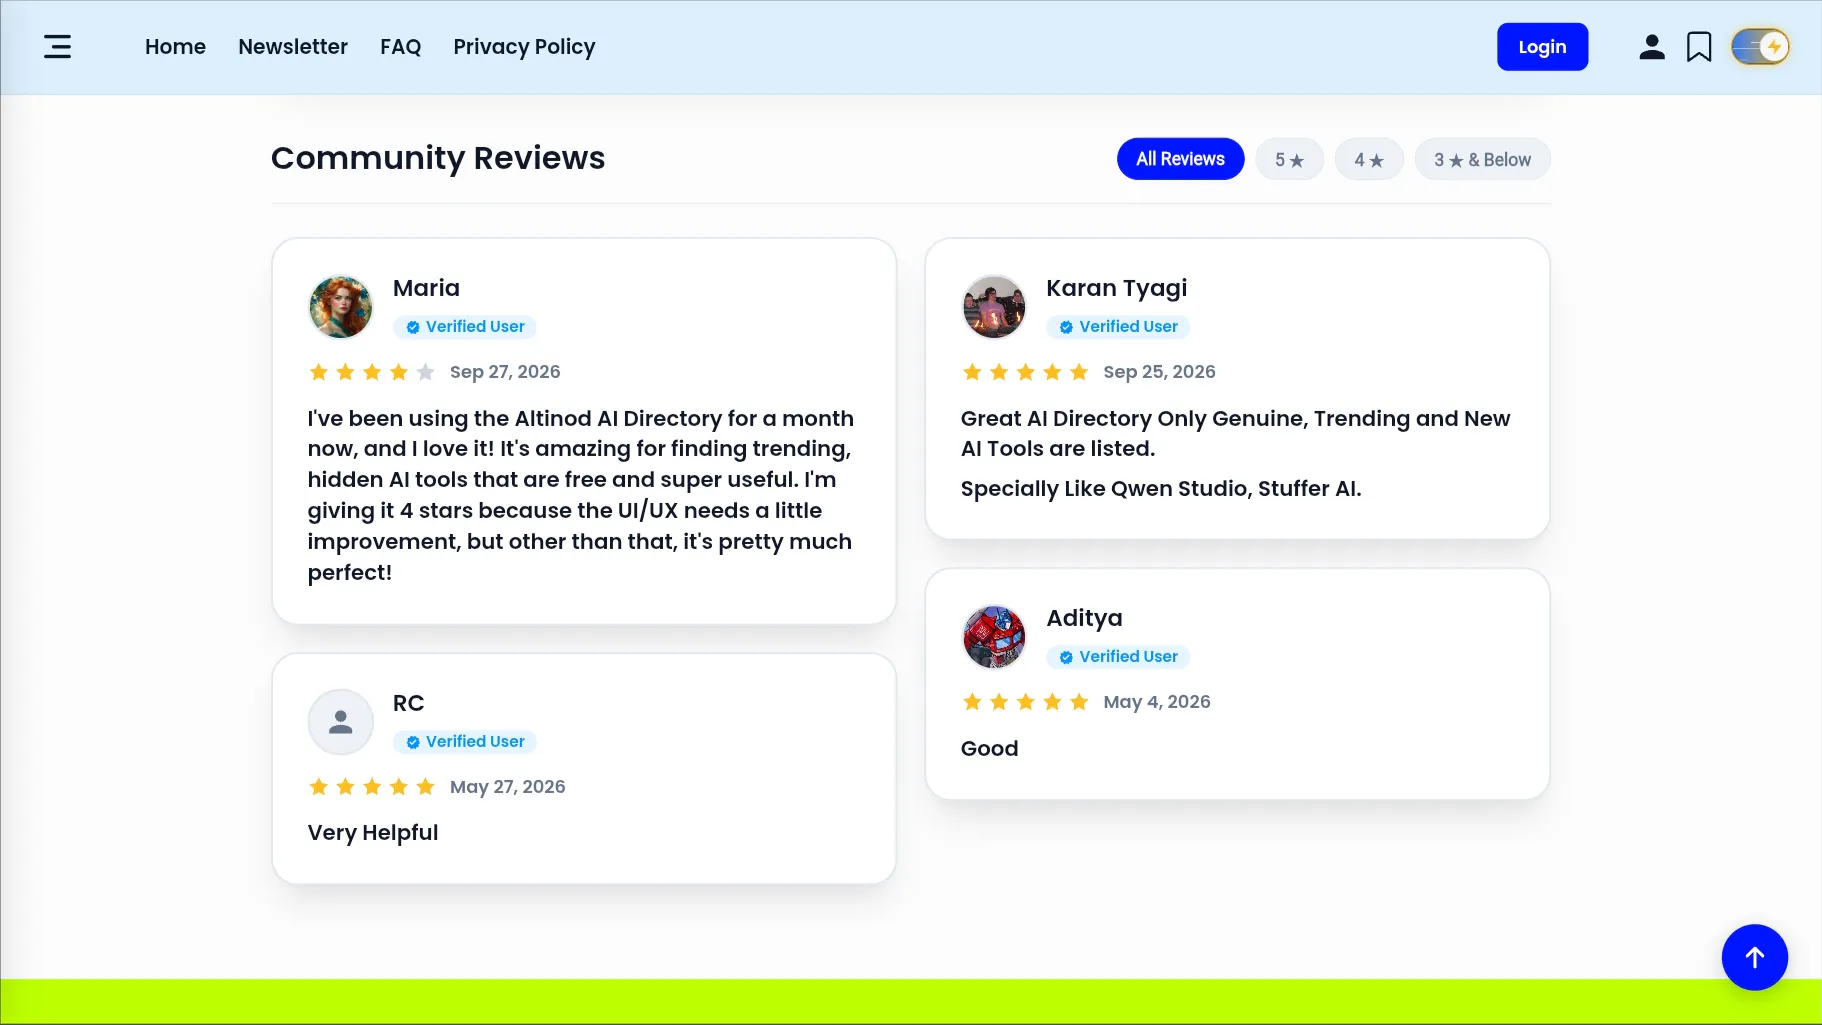This screenshot has width=1822, height=1025.
Task: Filter by 4 star reviews
Action: pos(1369,159)
